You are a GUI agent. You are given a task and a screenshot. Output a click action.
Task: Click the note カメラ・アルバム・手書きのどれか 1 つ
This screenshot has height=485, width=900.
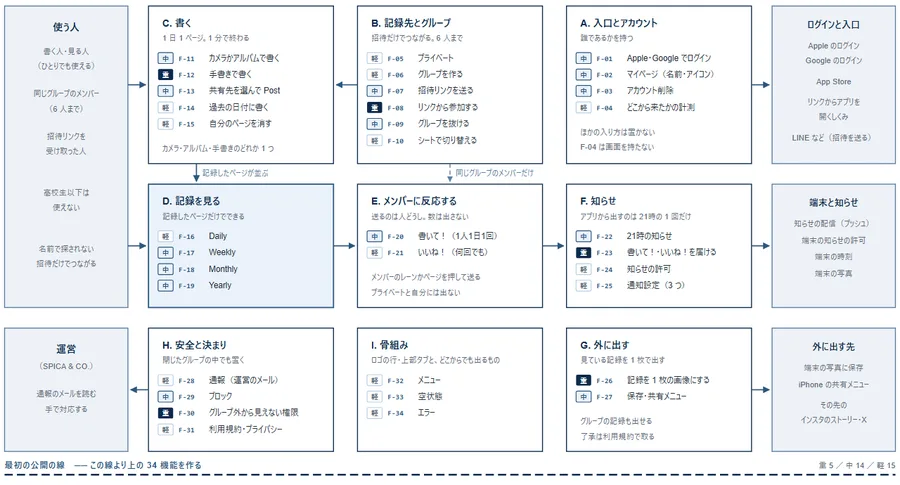(x=218, y=148)
